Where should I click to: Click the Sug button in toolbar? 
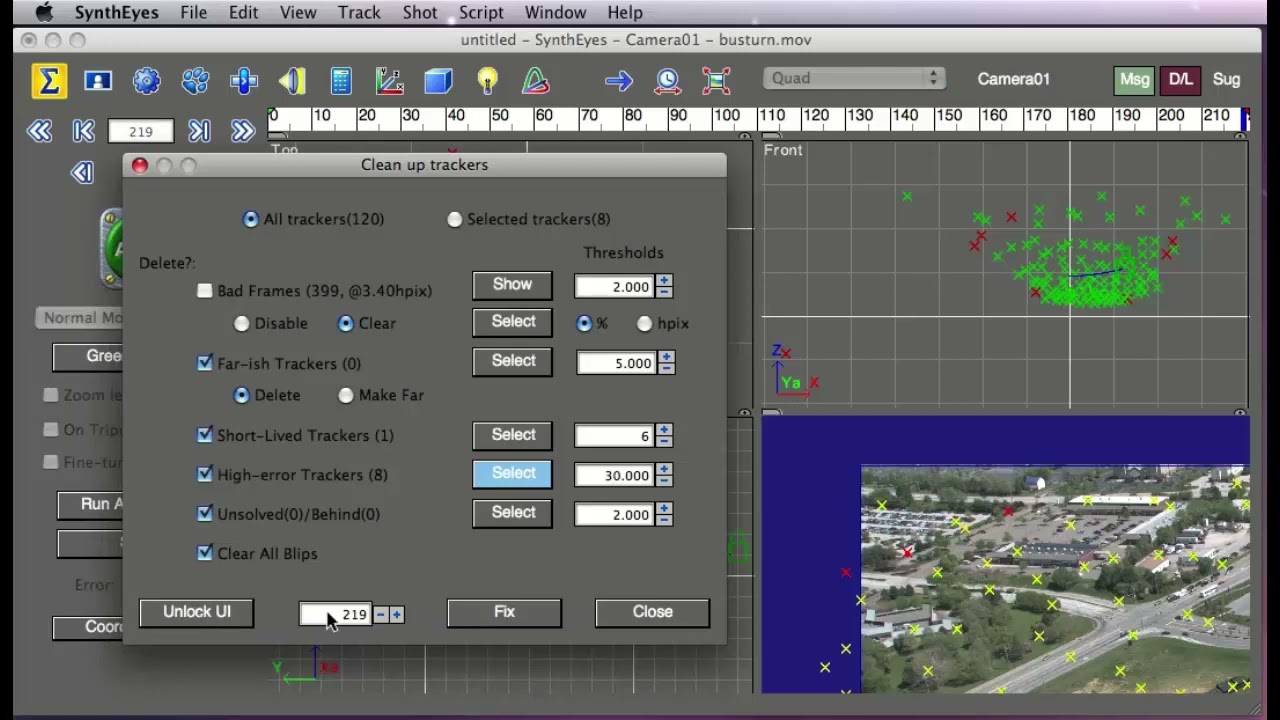(1226, 80)
